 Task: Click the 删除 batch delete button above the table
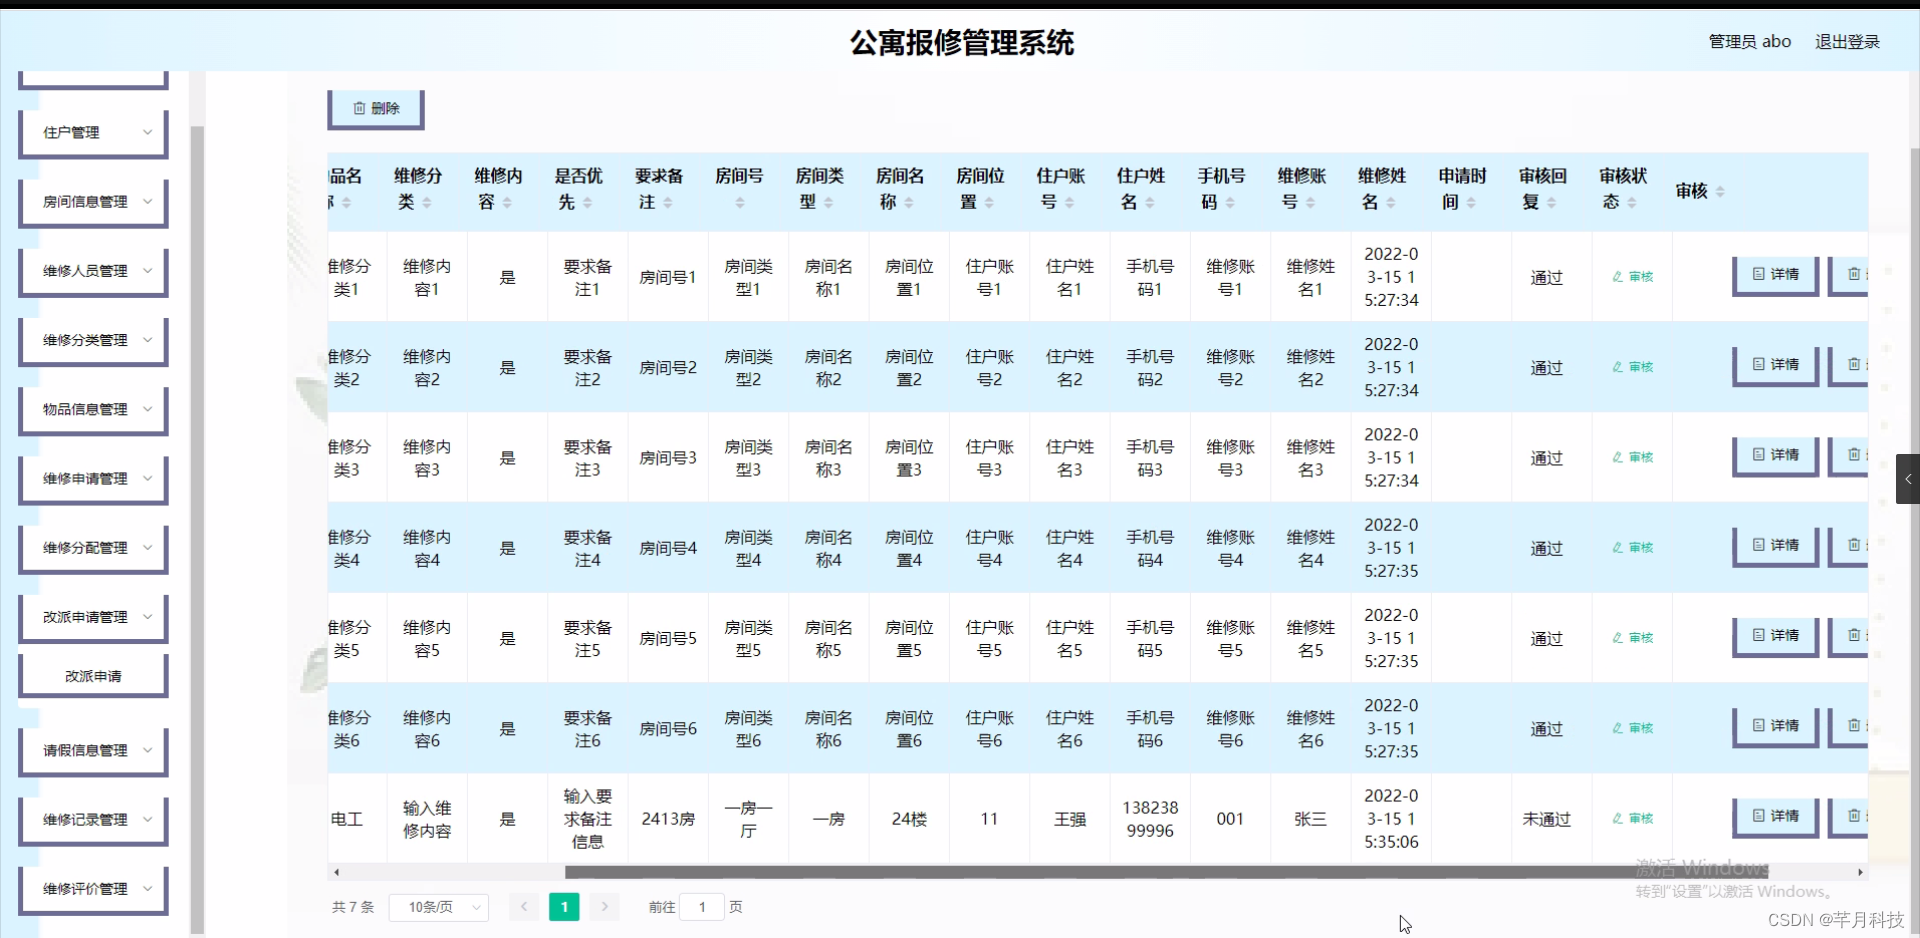pyautogui.click(x=375, y=108)
